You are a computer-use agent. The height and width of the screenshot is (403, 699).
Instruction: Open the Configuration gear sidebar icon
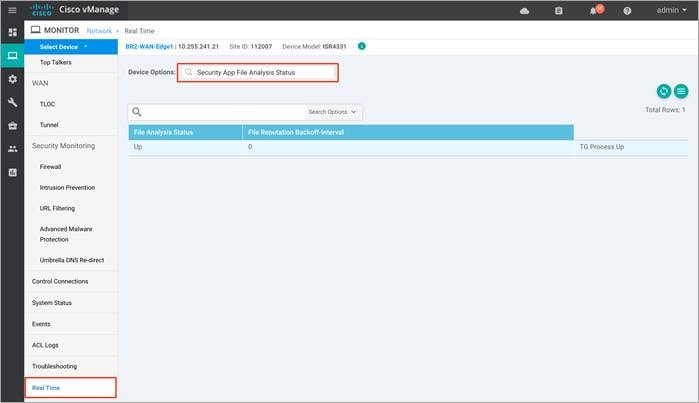tap(12, 79)
